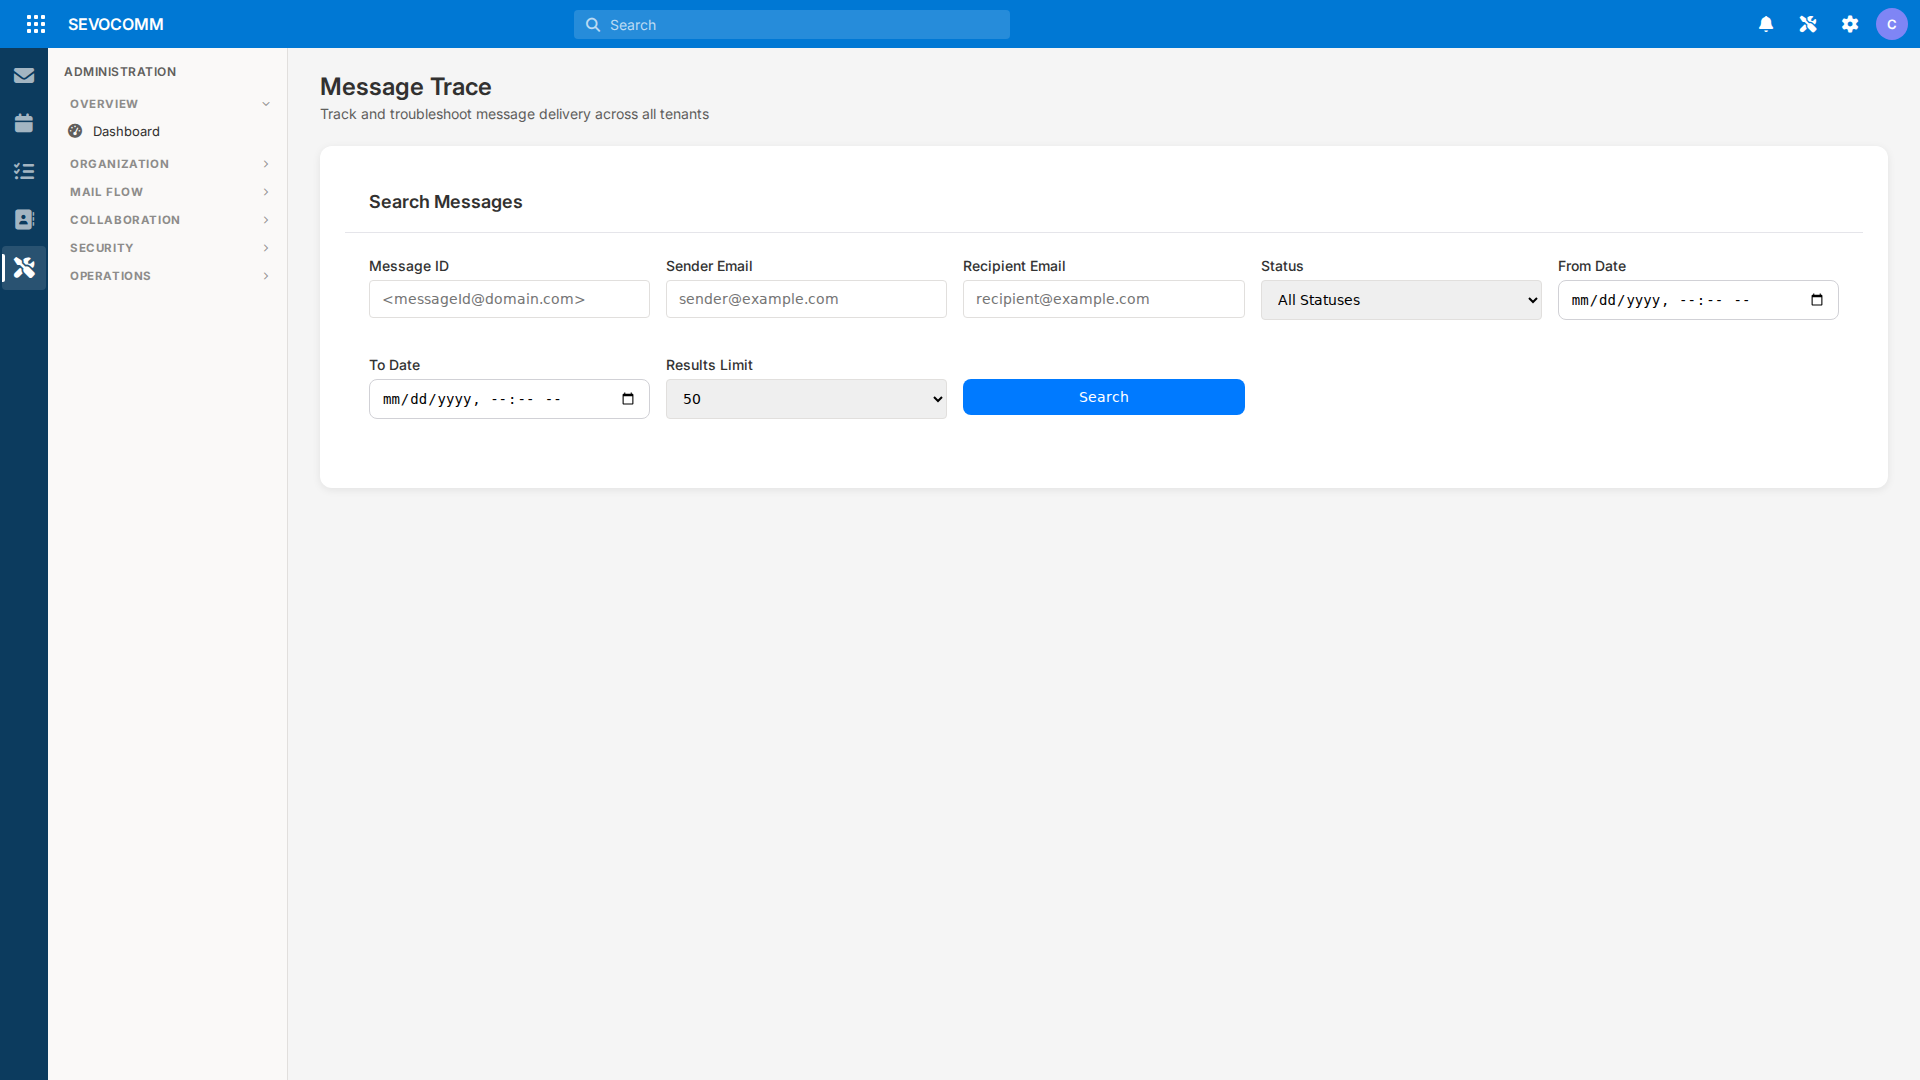
Task: Open the settings gear icon
Action: tap(1850, 23)
